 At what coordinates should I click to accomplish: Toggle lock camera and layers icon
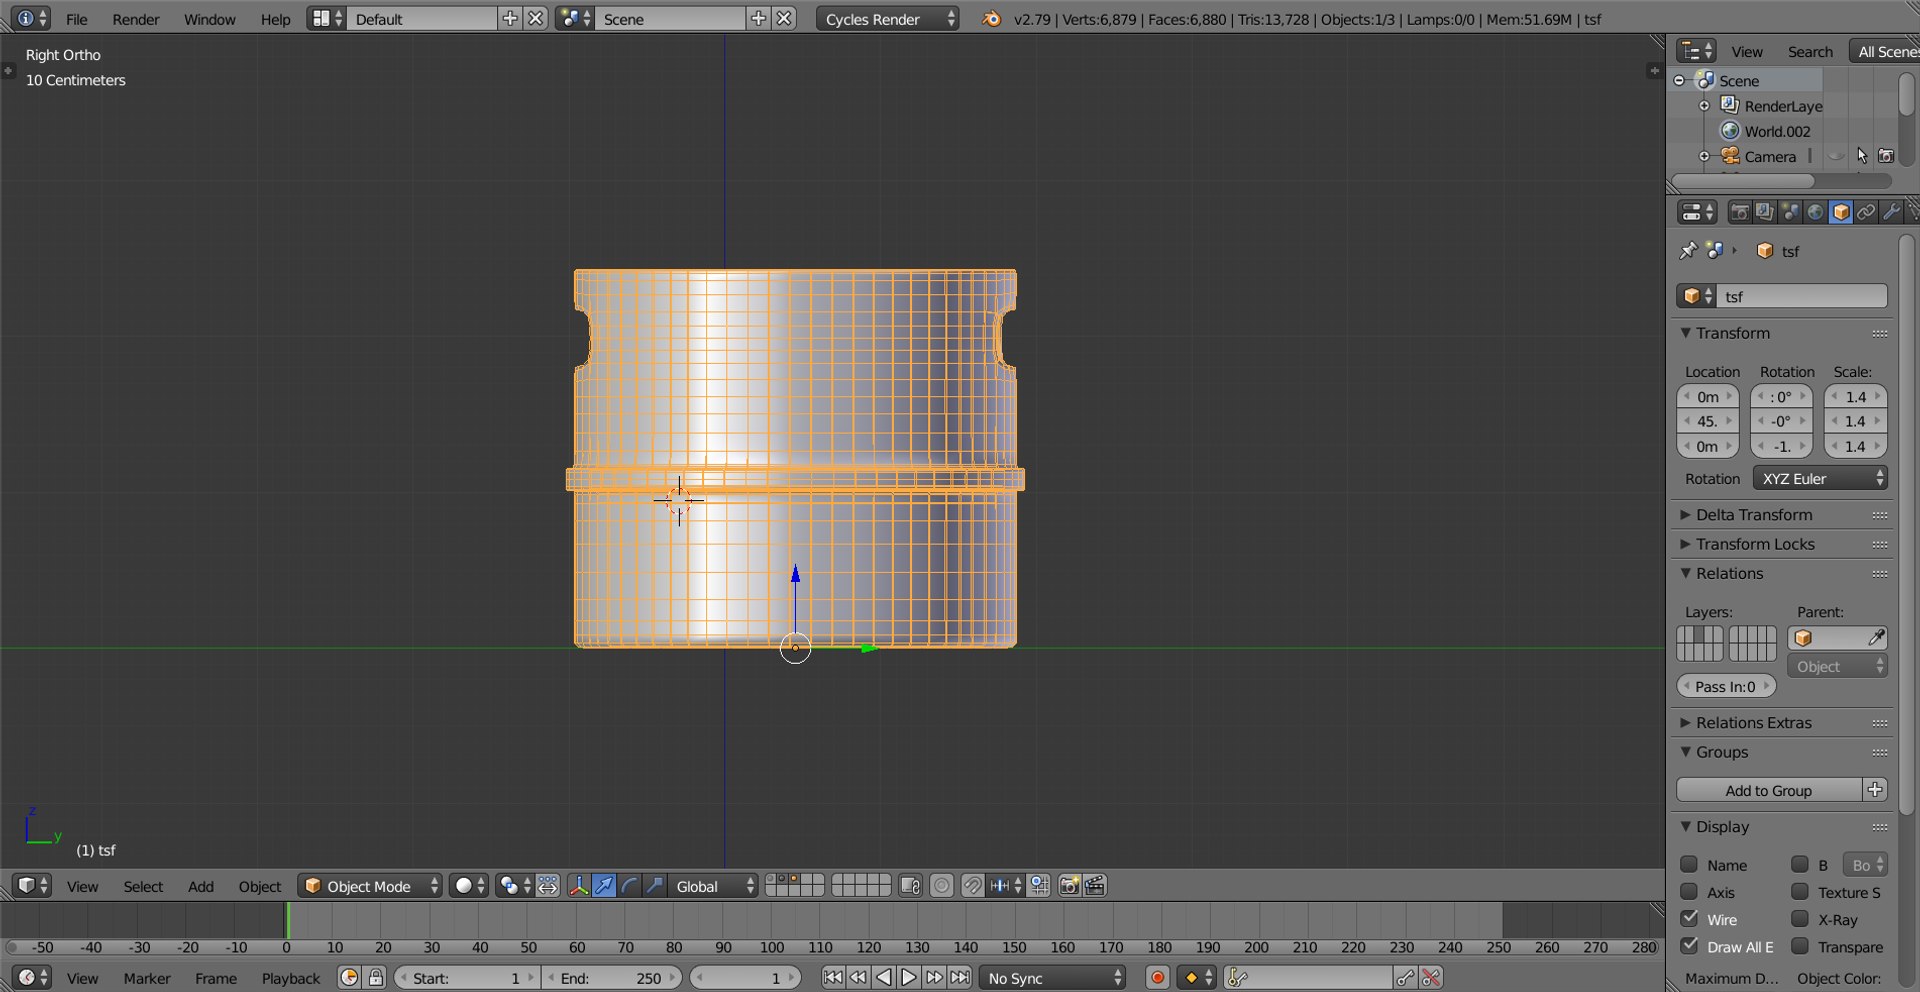(910, 886)
